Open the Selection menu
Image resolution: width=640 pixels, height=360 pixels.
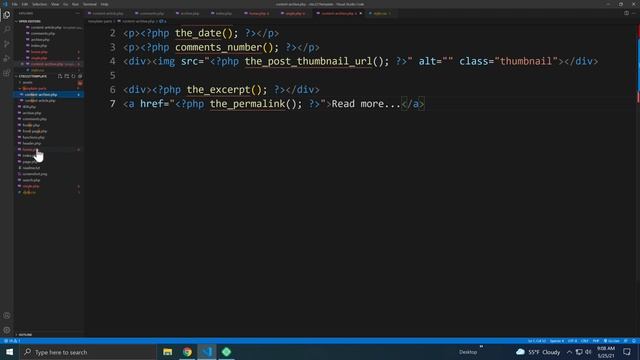pyautogui.click(x=40, y=4)
